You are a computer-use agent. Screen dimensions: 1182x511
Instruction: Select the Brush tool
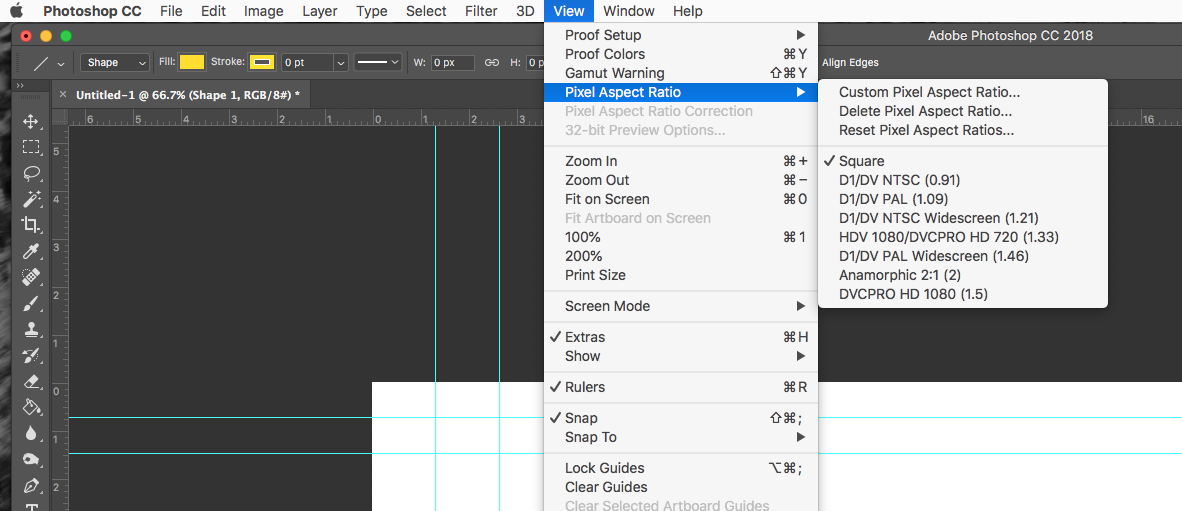(x=31, y=303)
